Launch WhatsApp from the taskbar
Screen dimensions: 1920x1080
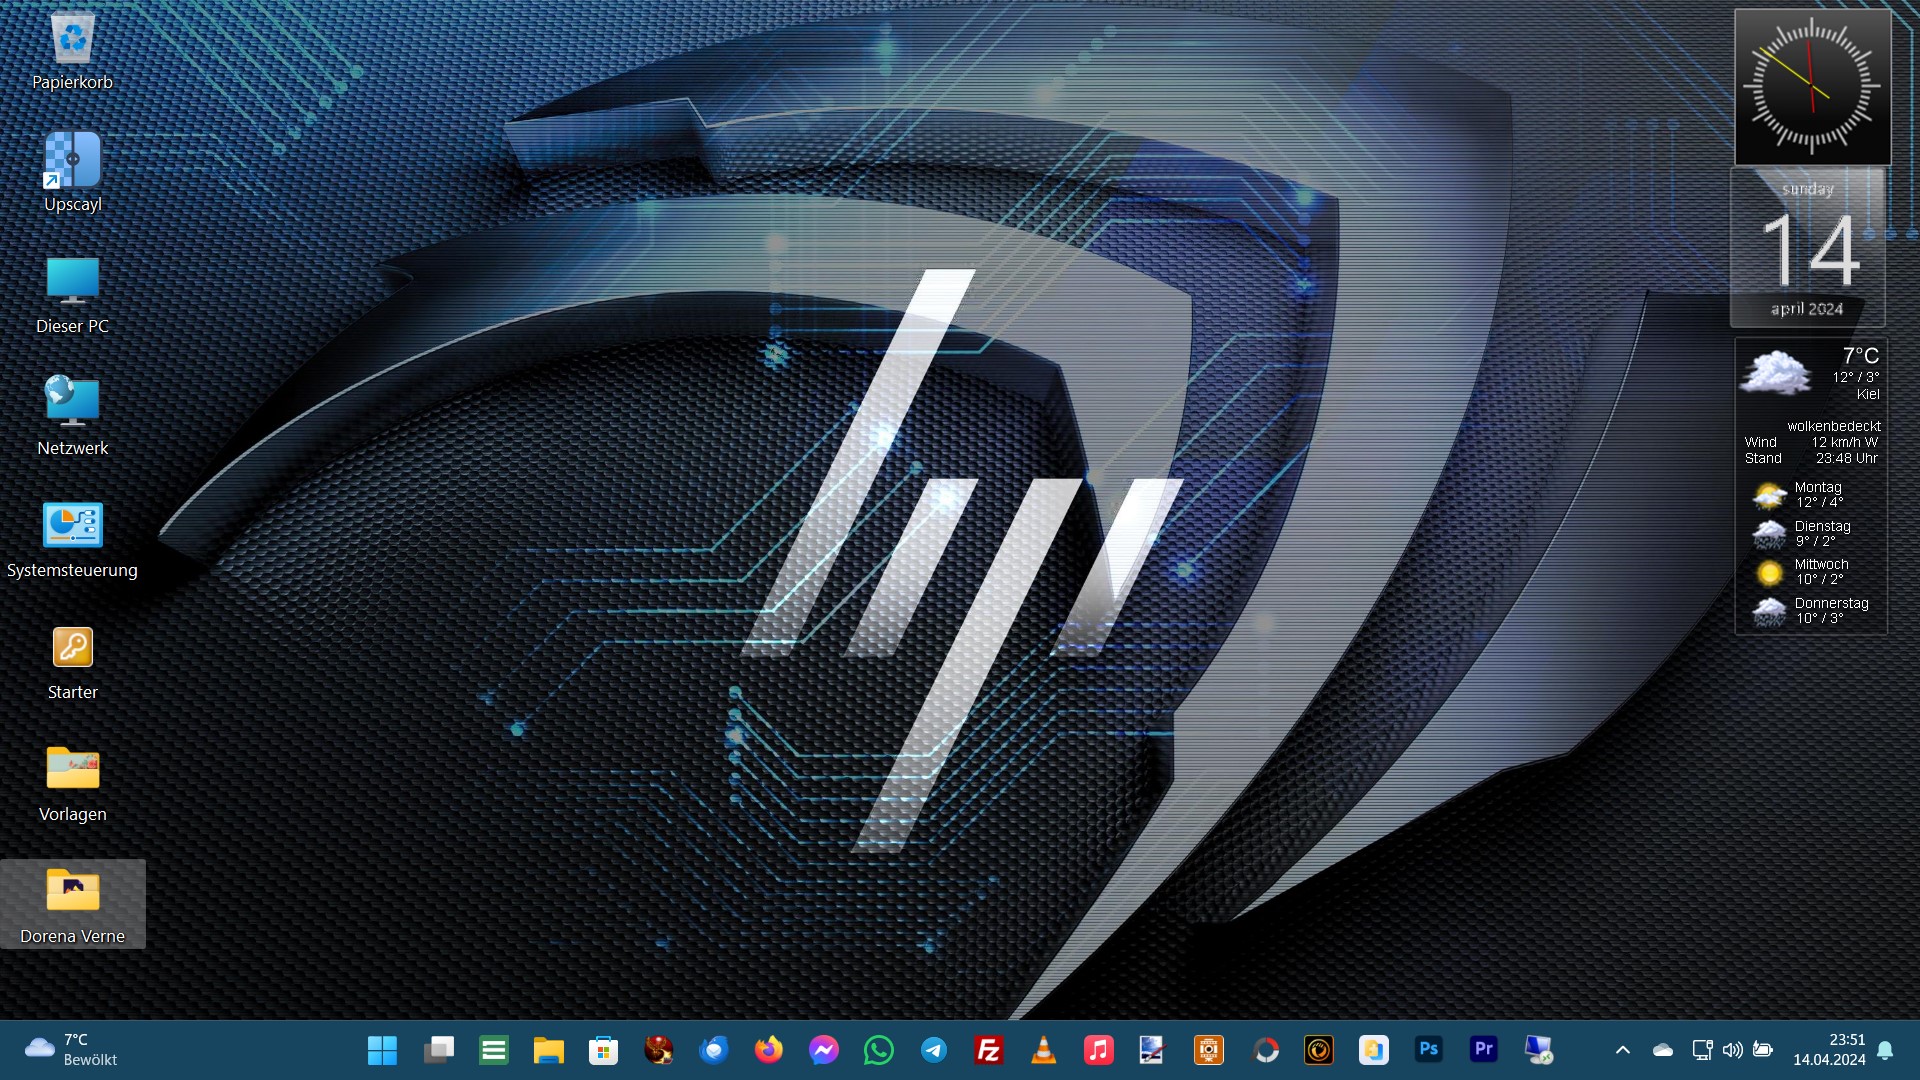tap(878, 1050)
